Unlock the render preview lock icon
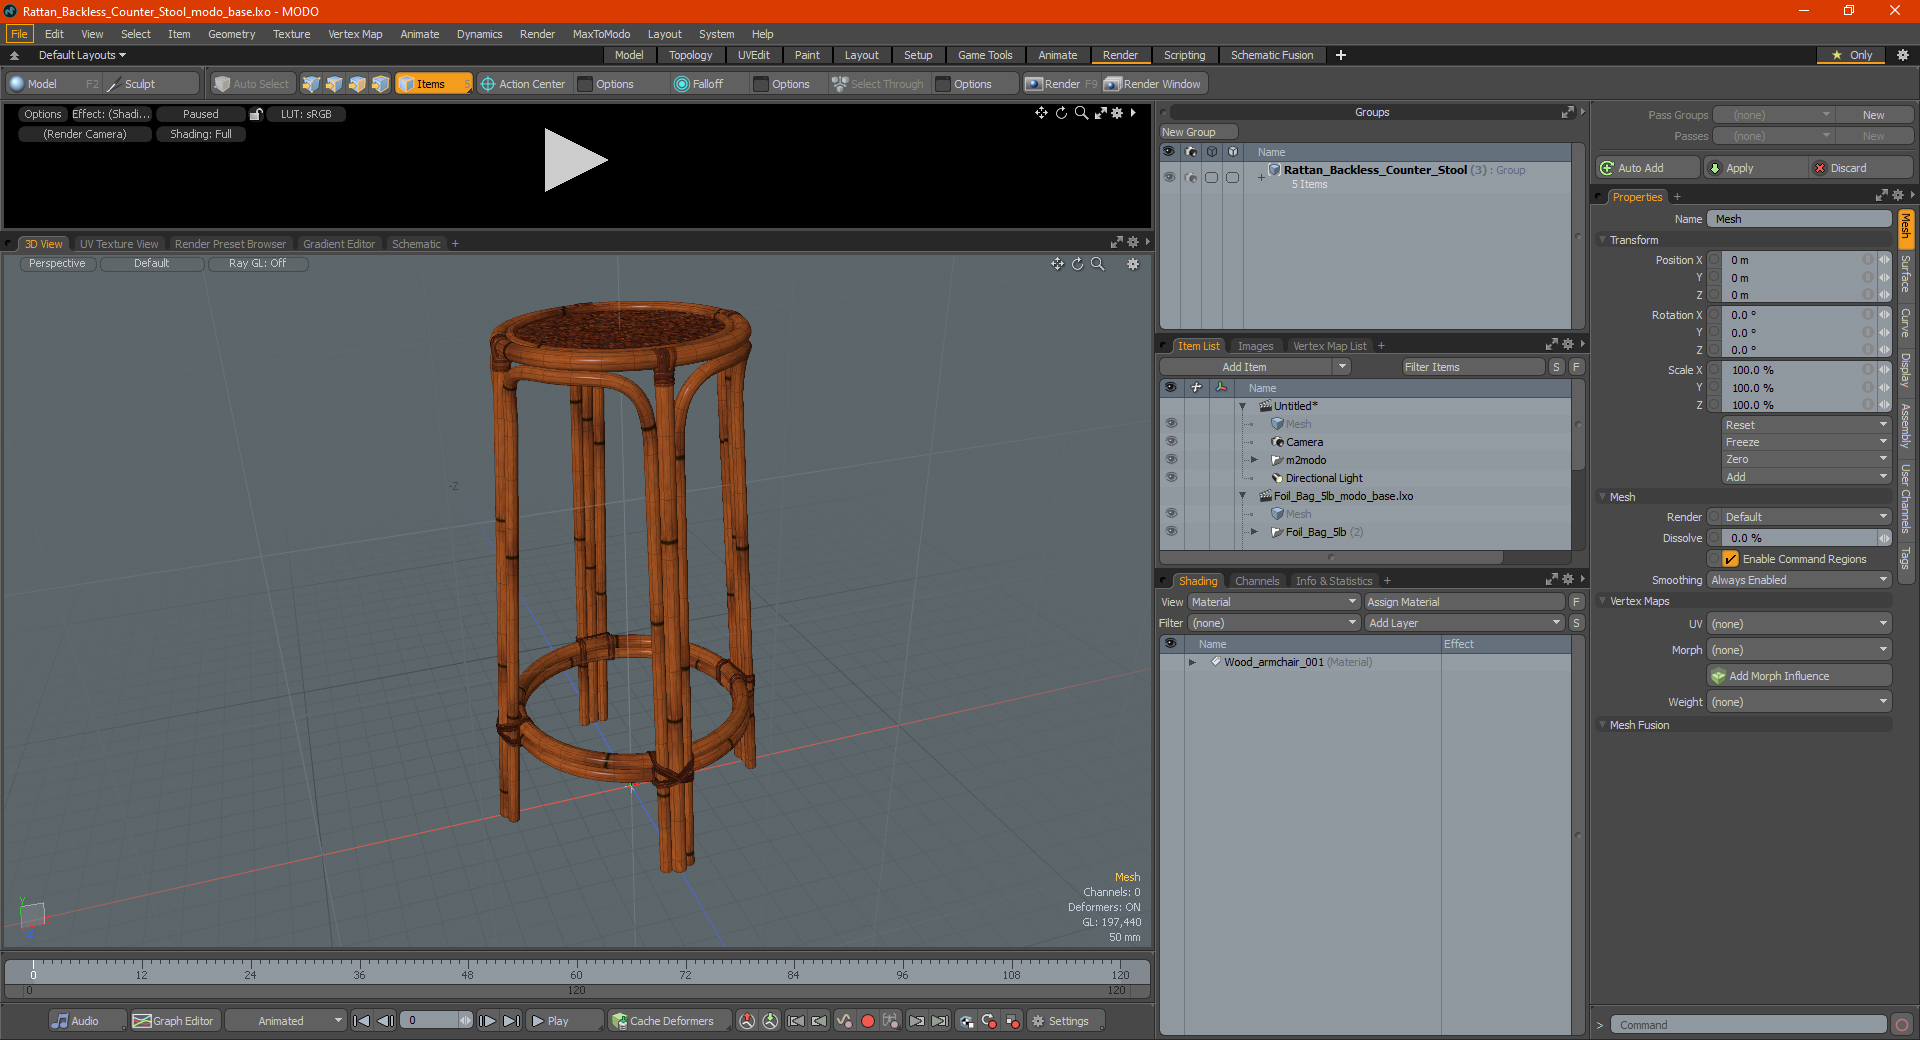This screenshot has width=1920, height=1040. pyautogui.click(x=256, y=114)
